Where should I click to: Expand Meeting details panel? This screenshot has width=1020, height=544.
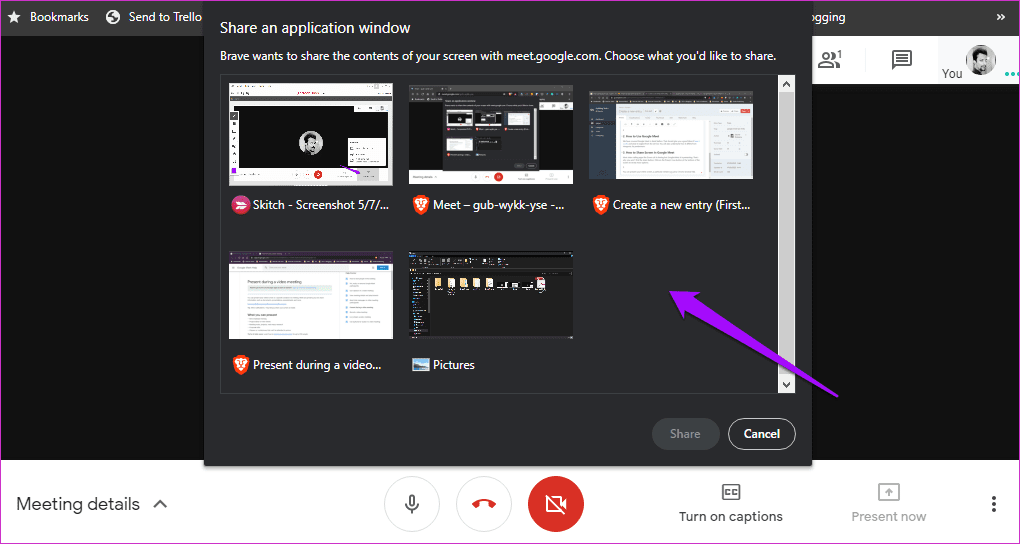click(x=92, y=504)
